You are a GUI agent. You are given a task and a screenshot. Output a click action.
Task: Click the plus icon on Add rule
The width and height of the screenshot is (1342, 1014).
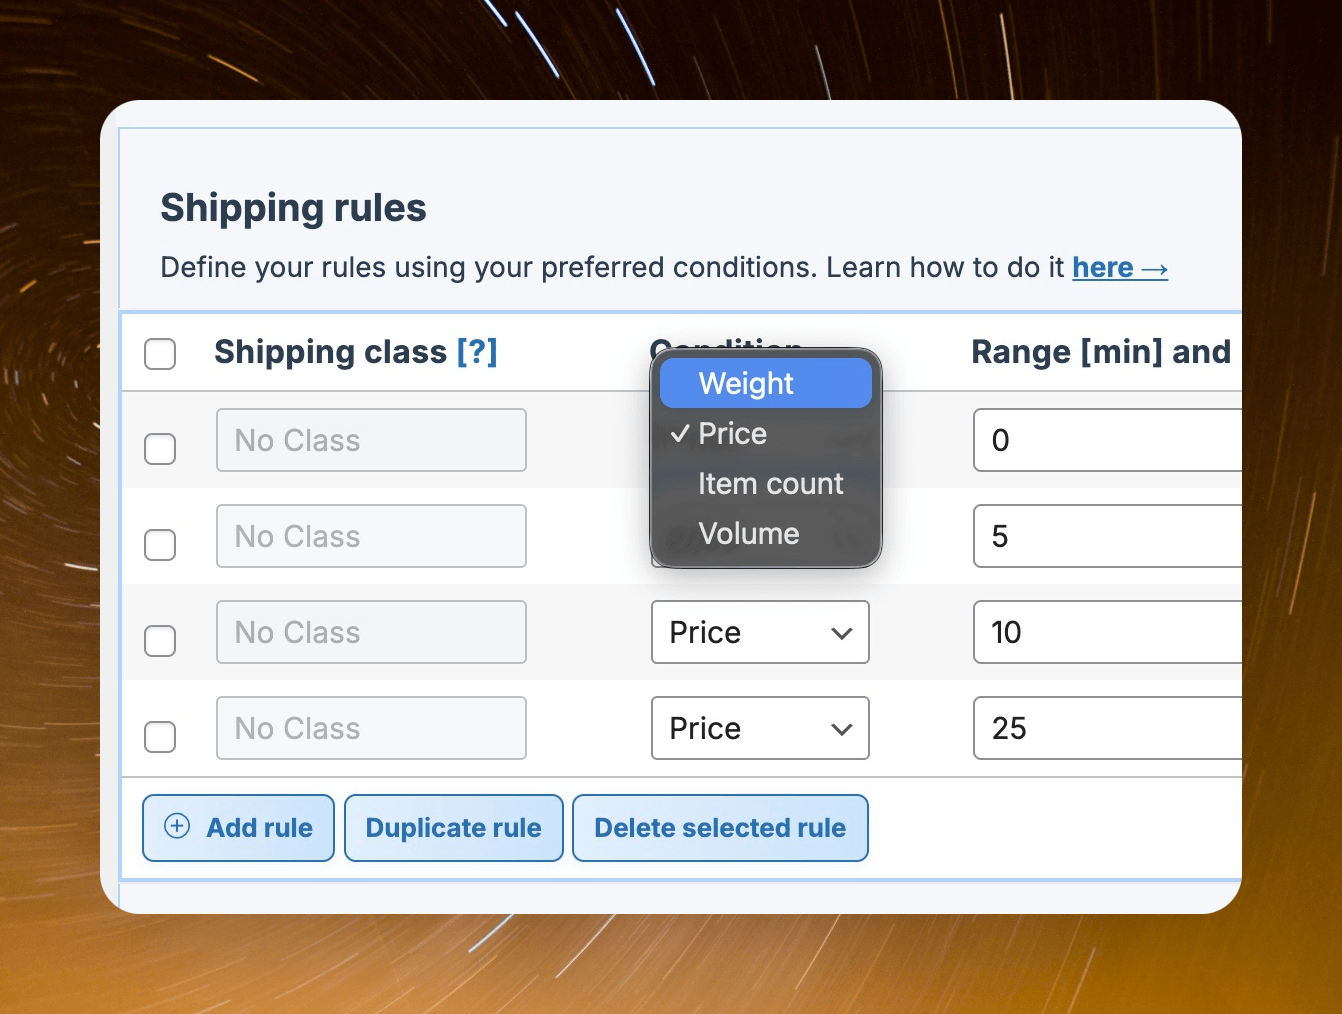click(x=177, y=826)
